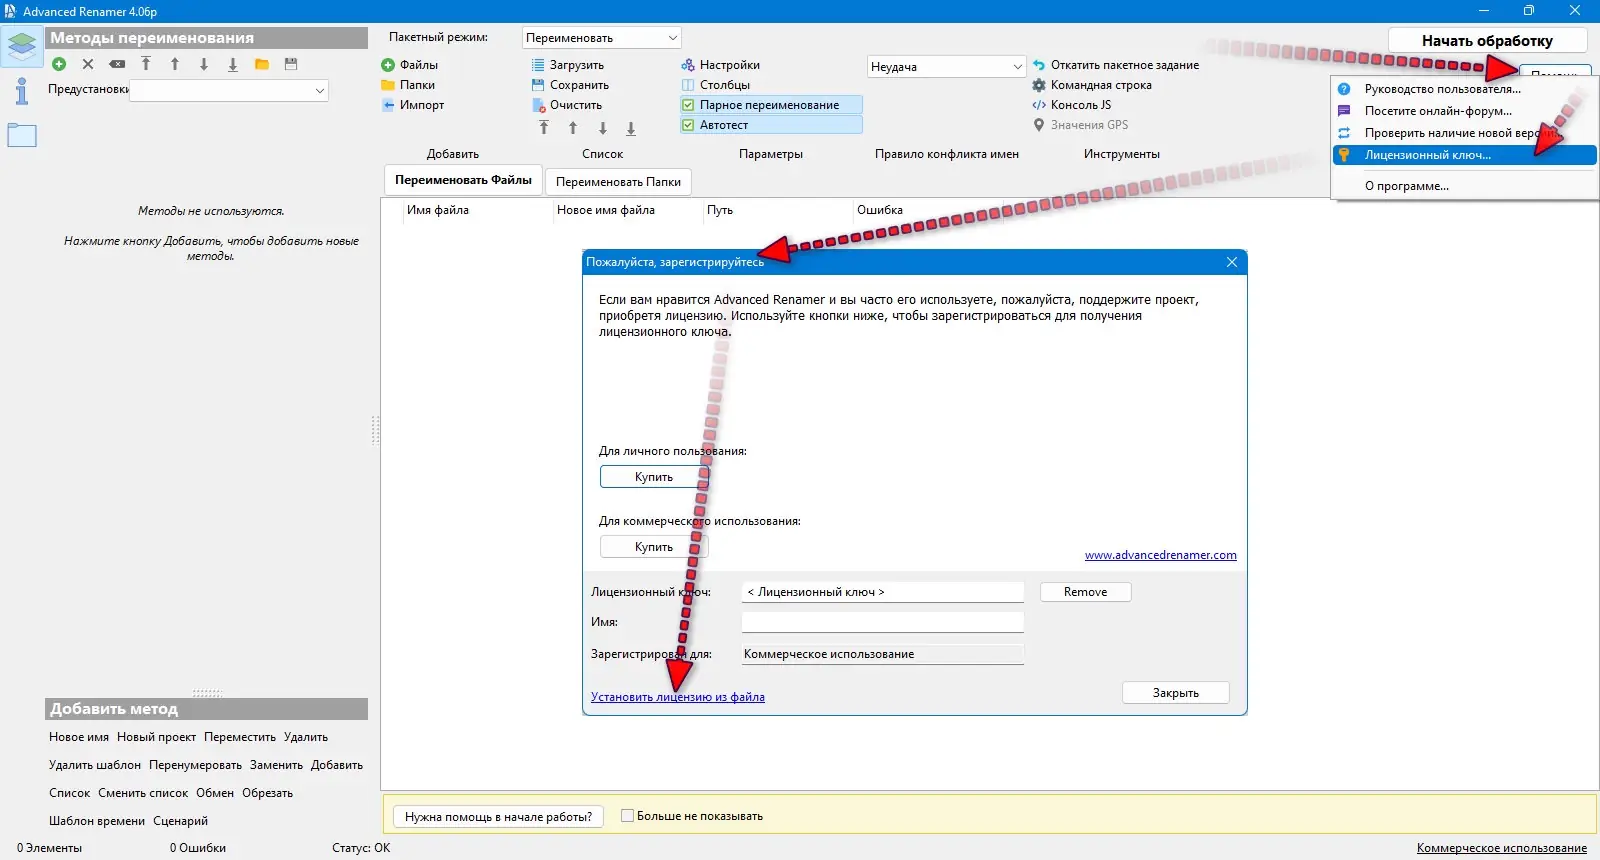
Task: Close the registration dialog with the X
Action: click(1232, 262)
